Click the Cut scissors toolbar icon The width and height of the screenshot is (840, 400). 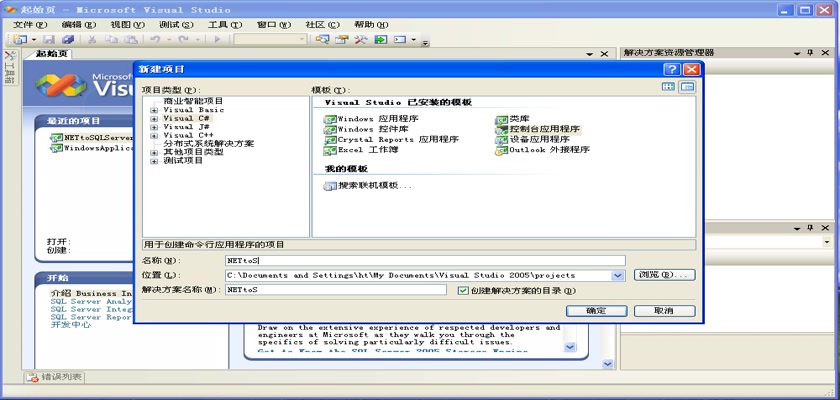coord(92,40)
